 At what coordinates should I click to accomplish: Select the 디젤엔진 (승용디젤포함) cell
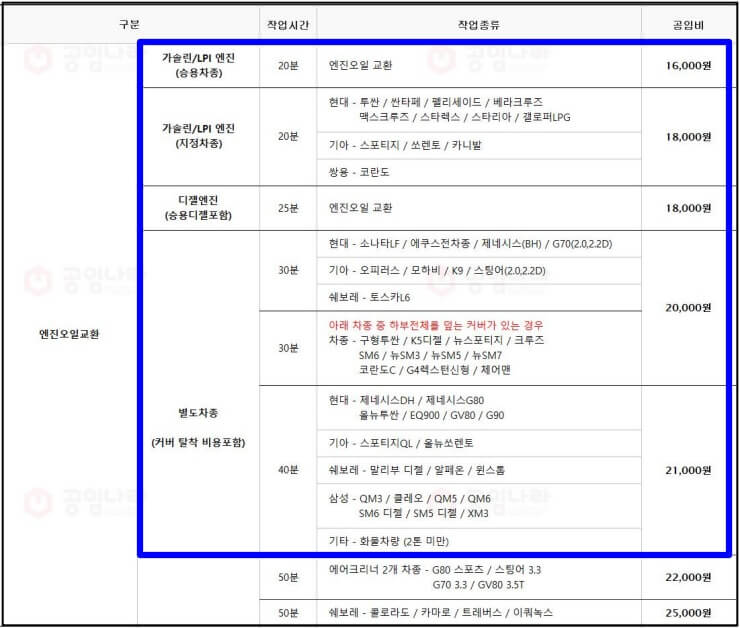(198, 208)
